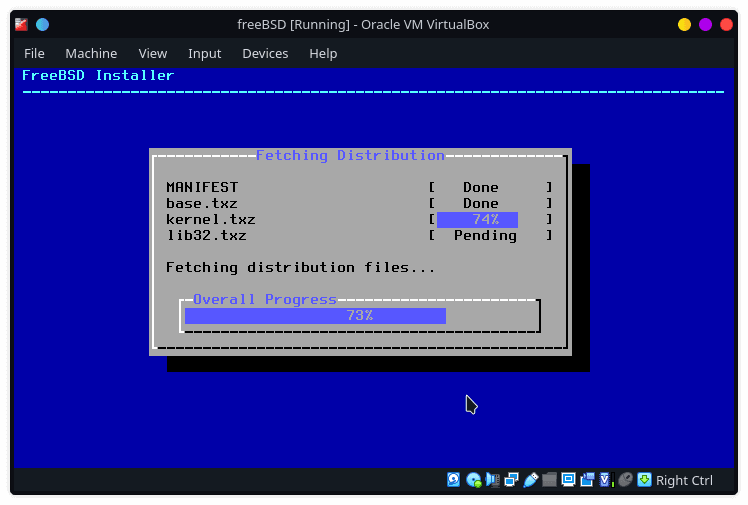Click the VirtualBox window app icon
This screenshot has width=748, height=505.
21,24
